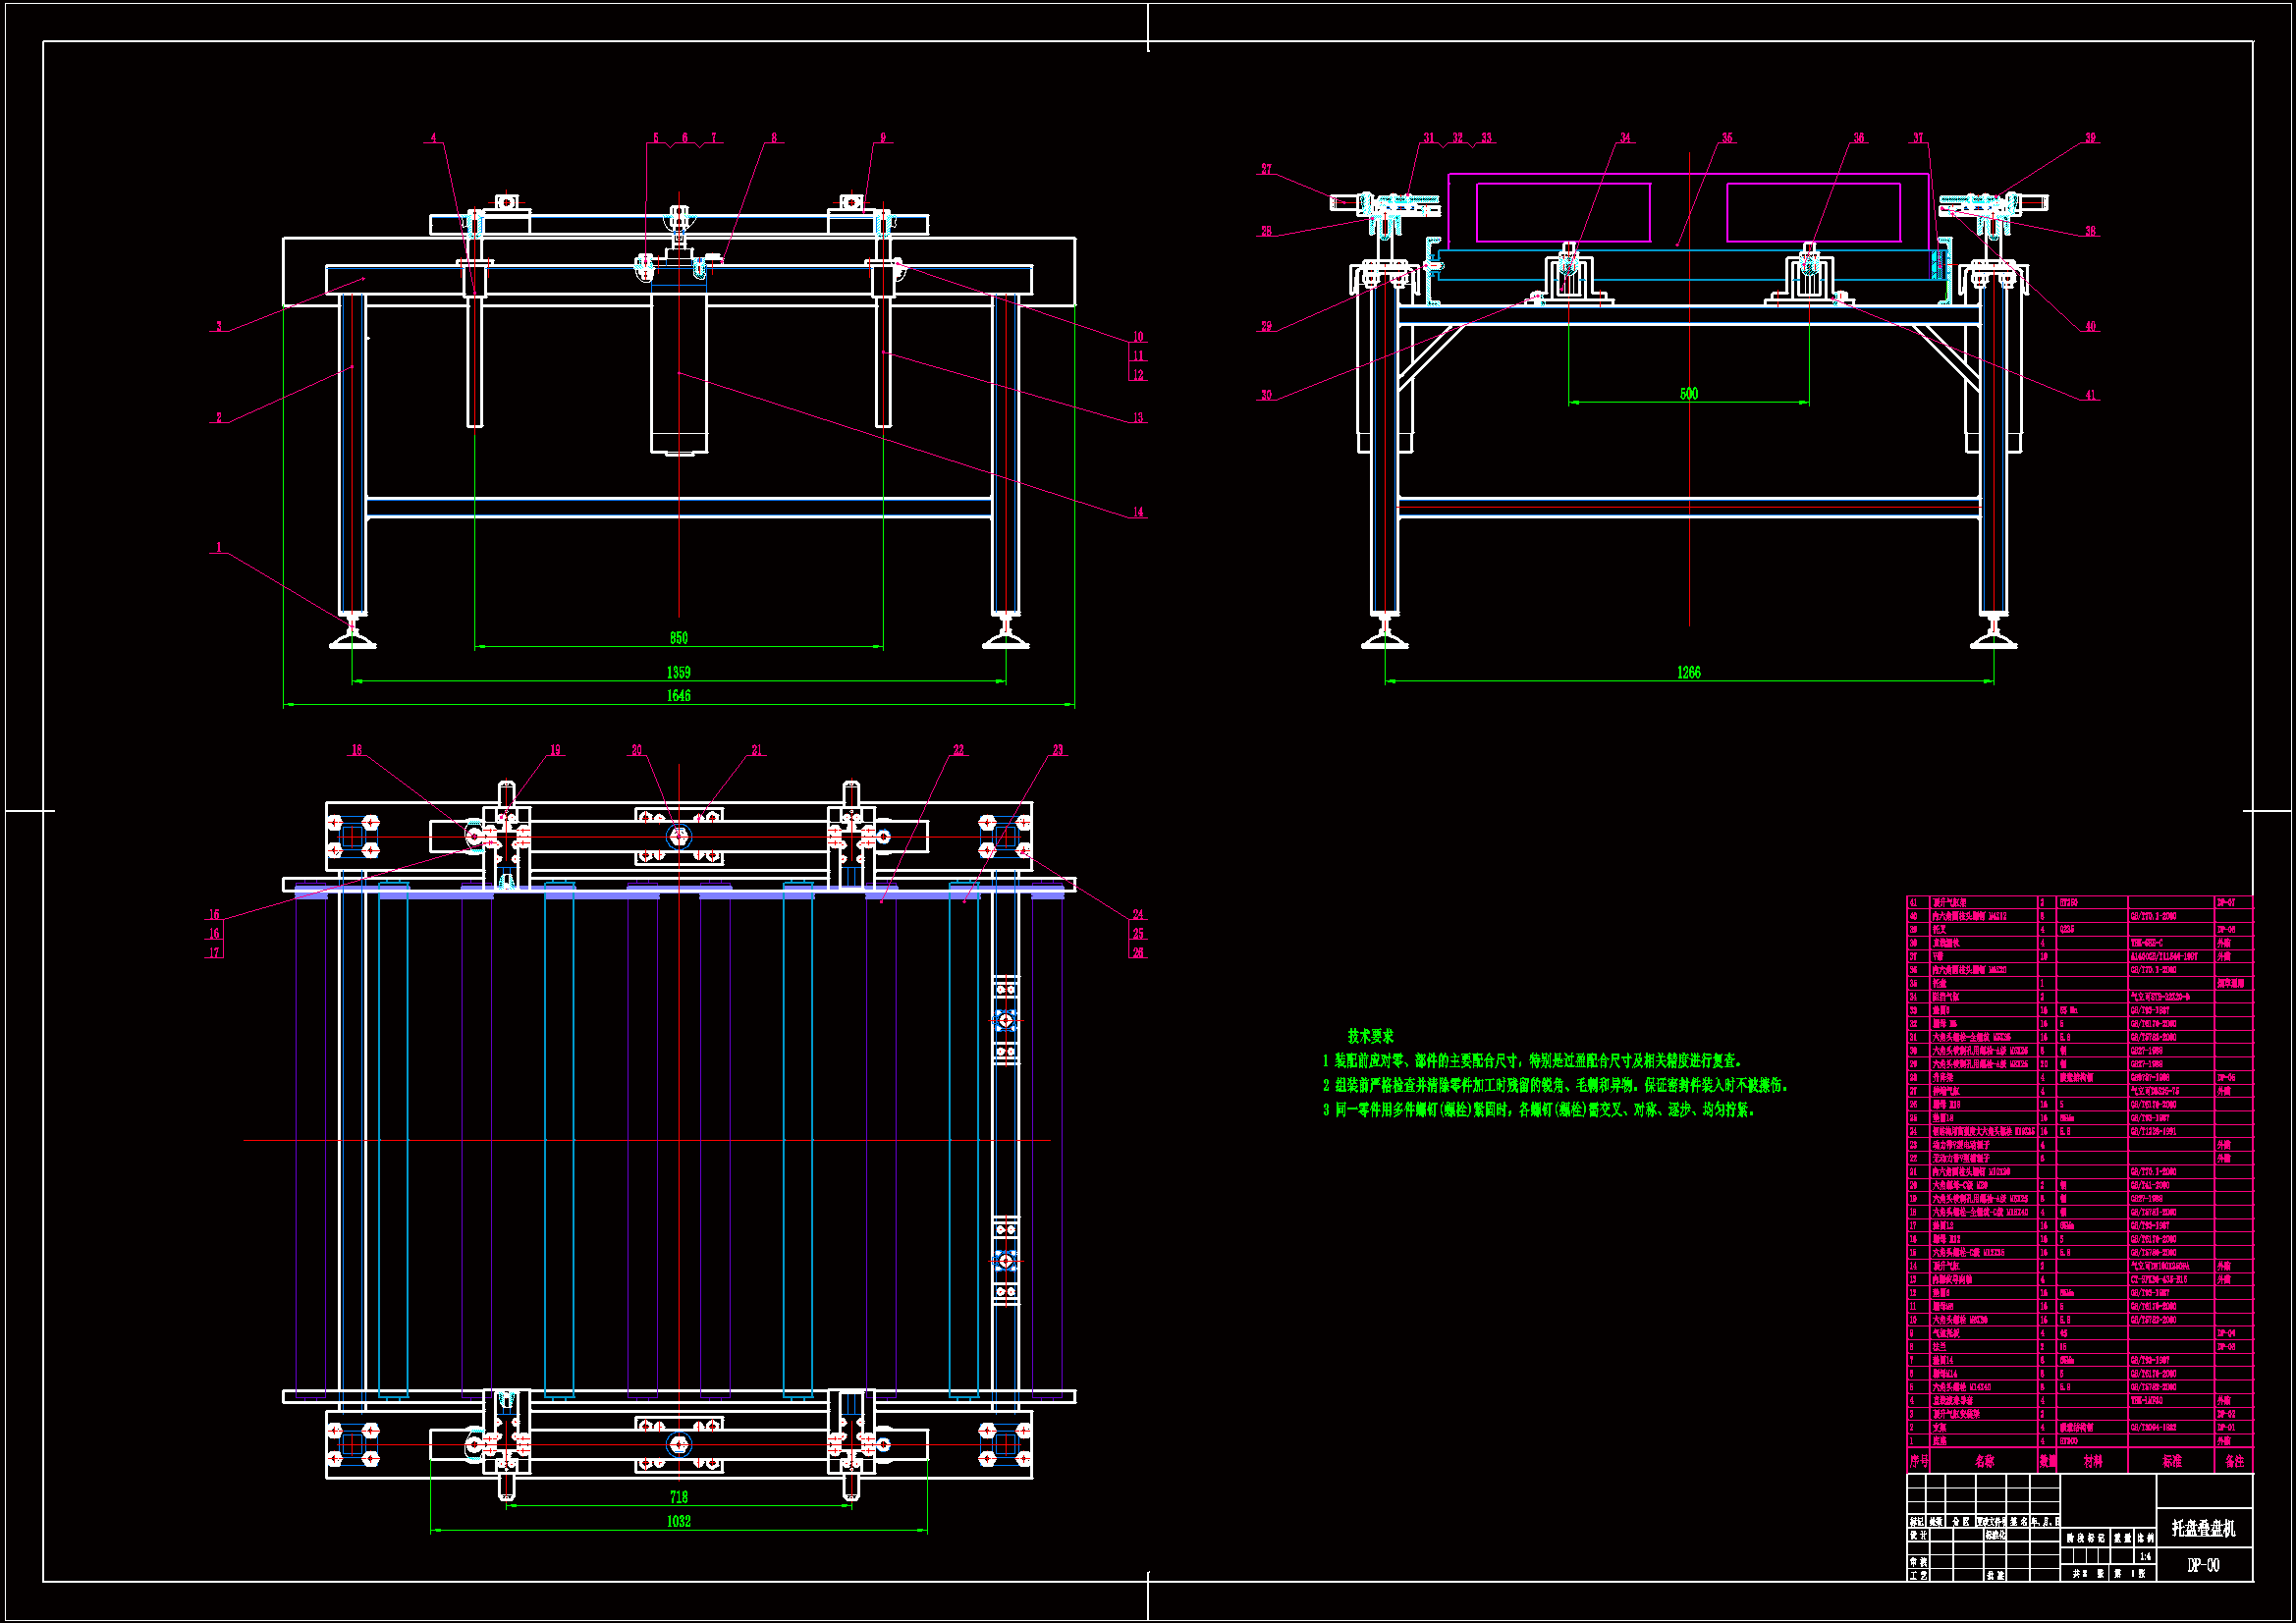This screenshot has height=1623, width=2296.
Task: Click part balloon number 22
Action: point(958,750)
